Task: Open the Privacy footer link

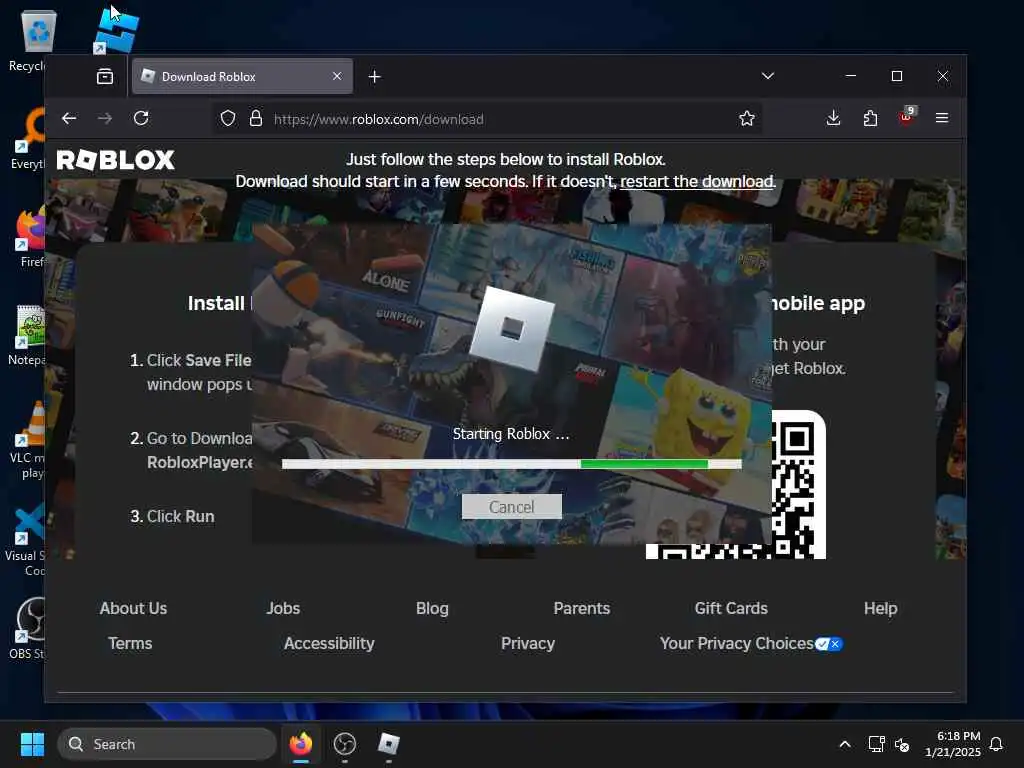Action: tap(528, 644)
